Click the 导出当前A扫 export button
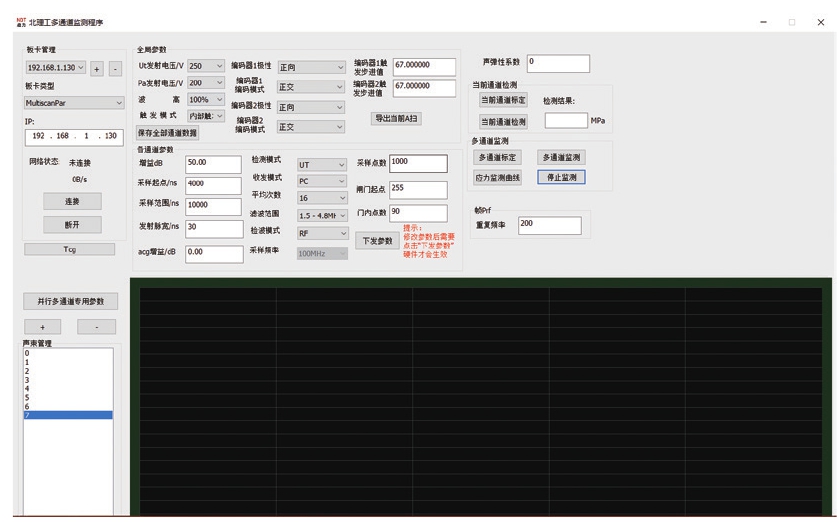The height and width of the screenshot is (523, 839). click(396, 118)
